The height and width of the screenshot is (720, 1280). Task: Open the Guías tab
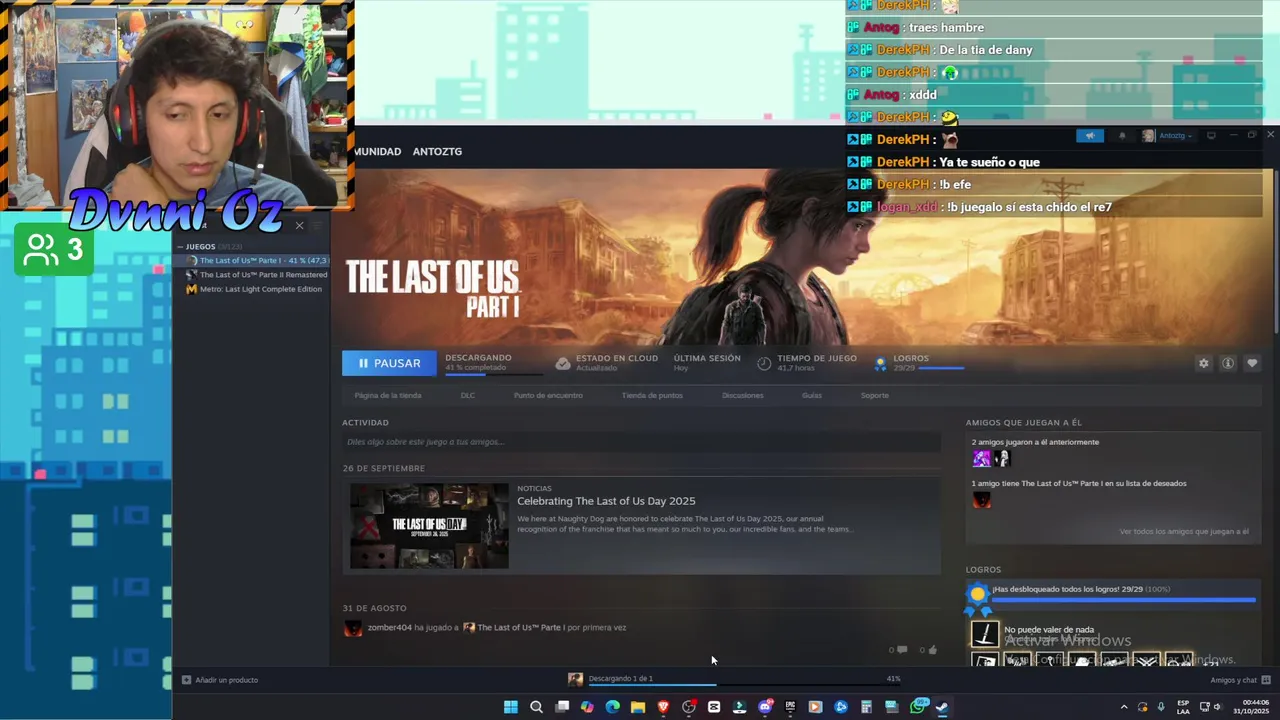pos(812,395)
